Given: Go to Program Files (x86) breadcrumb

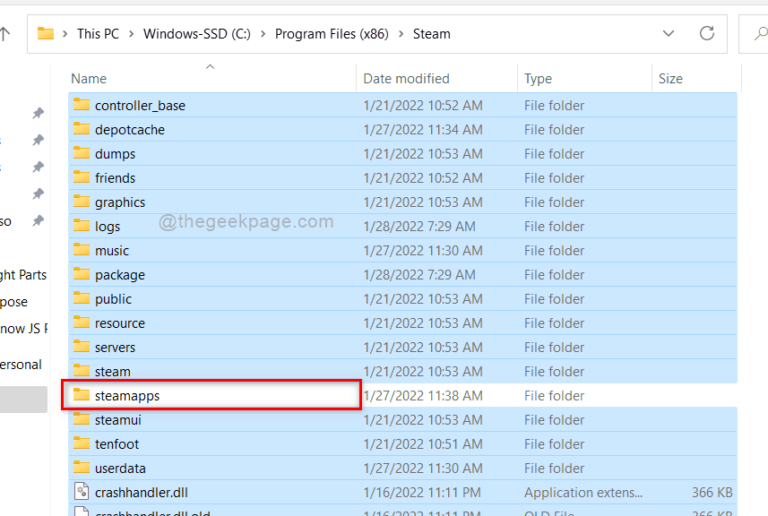Looking at the screenshot, I should [x=332, y=34].
